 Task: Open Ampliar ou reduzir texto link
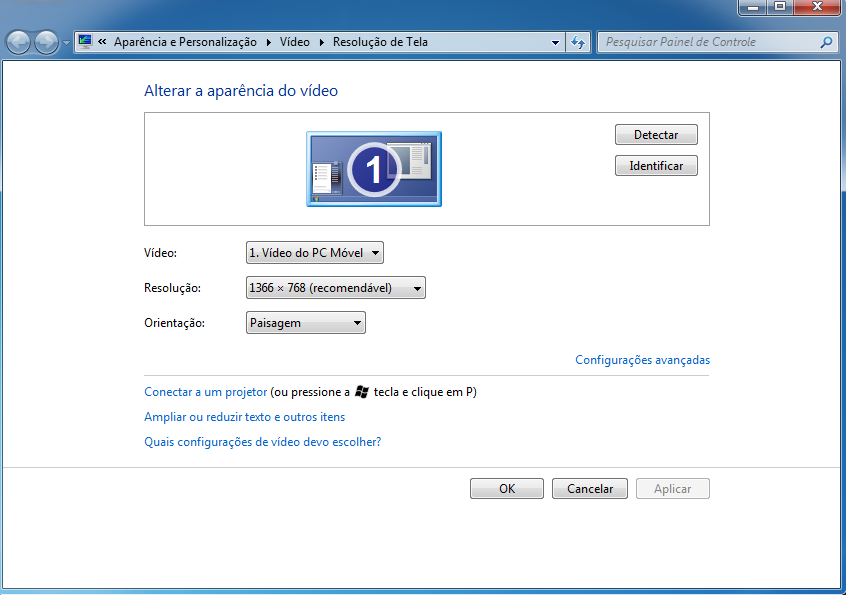tap(244, 417)
